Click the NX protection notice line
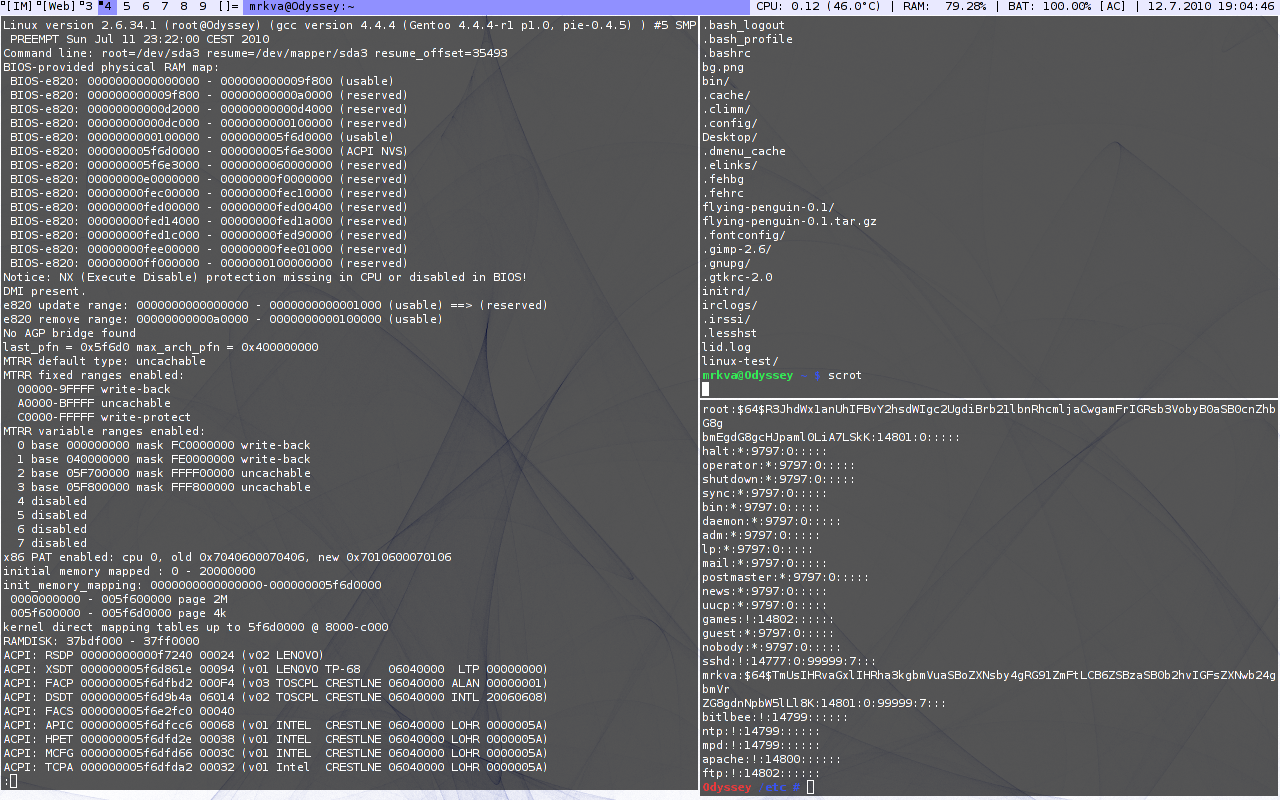The image size is (1280, 800). tap(265, 277)
